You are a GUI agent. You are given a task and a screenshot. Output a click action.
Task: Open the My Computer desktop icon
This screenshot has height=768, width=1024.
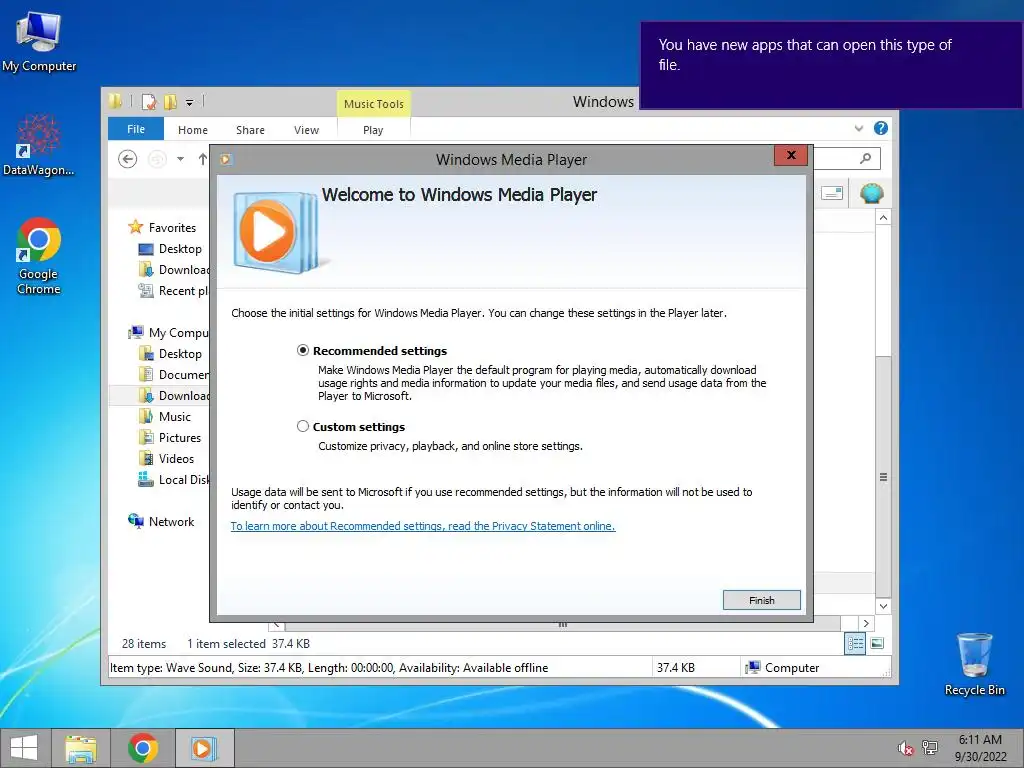click(39, 41)
